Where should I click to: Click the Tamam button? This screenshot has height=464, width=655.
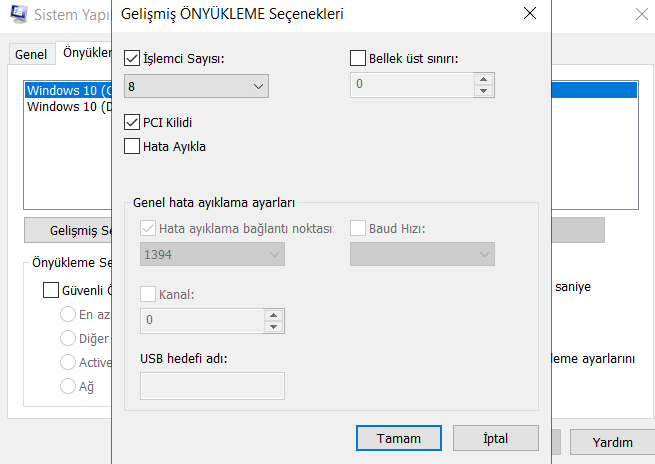click(398, 438)
